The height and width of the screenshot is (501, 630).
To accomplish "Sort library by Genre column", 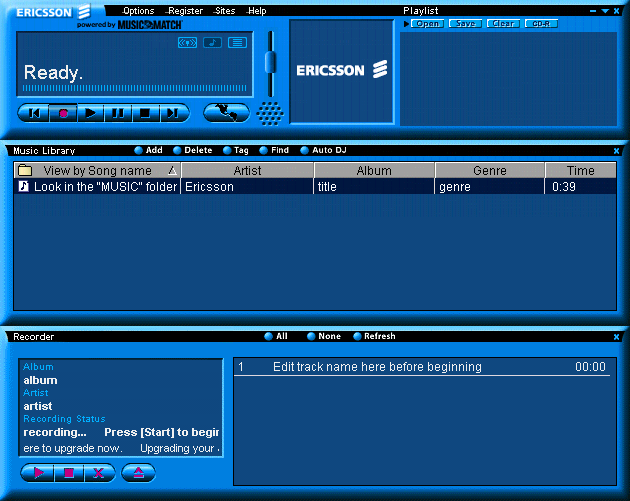I will [490, 170].
